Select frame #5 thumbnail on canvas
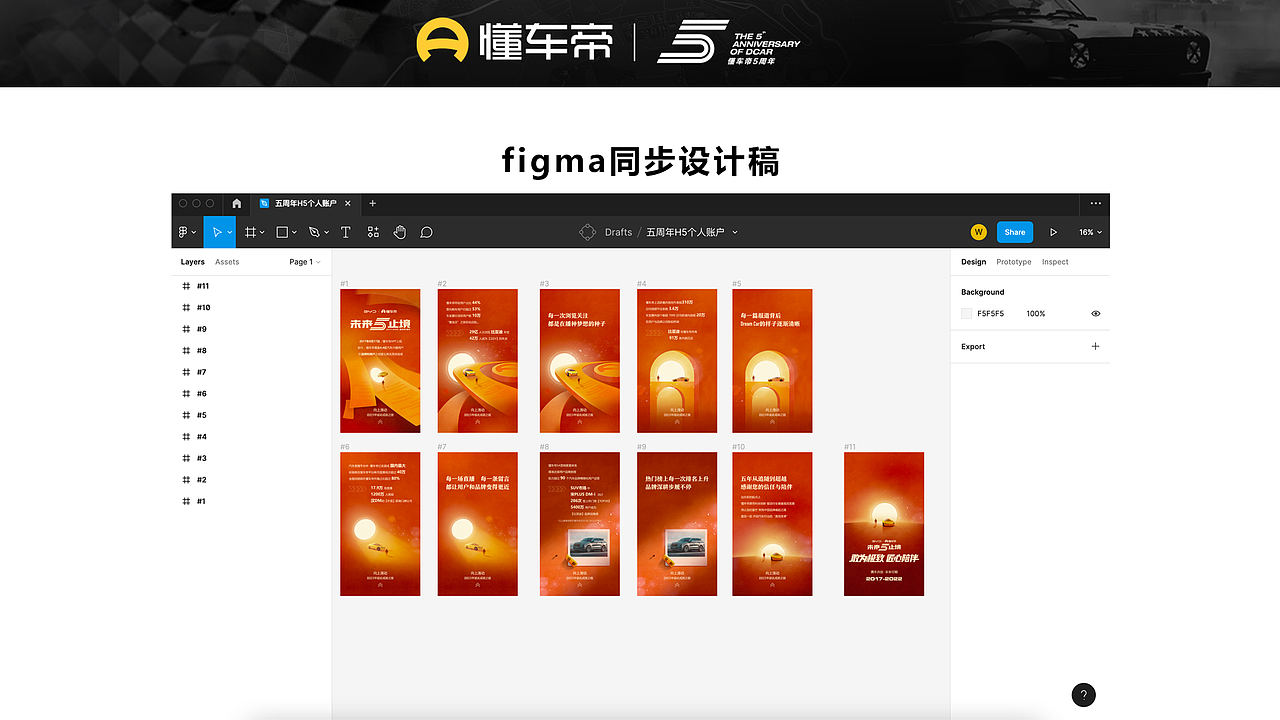Viewport: 1280px width, 720px height. pyautogui.click(x=772, y=361)
